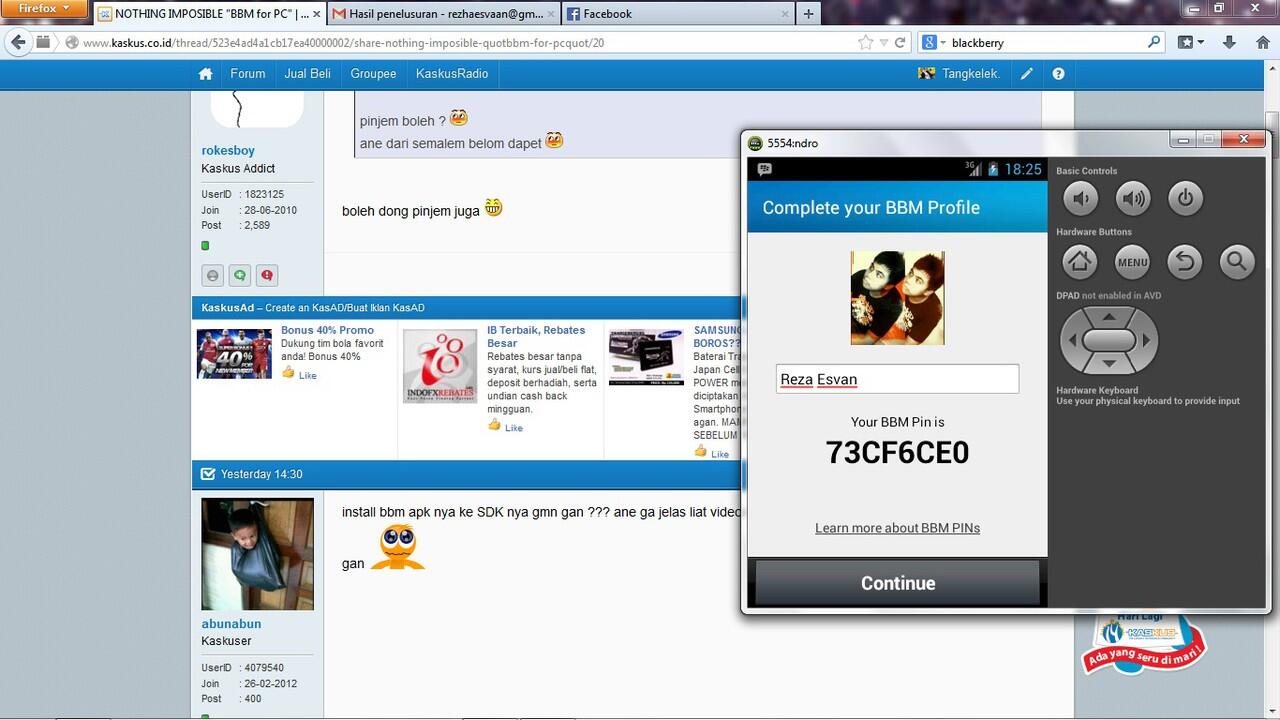1280x720 pixels.
Task: Click the Bonus 40% football ad image
Action: click(x=234, y=354)
